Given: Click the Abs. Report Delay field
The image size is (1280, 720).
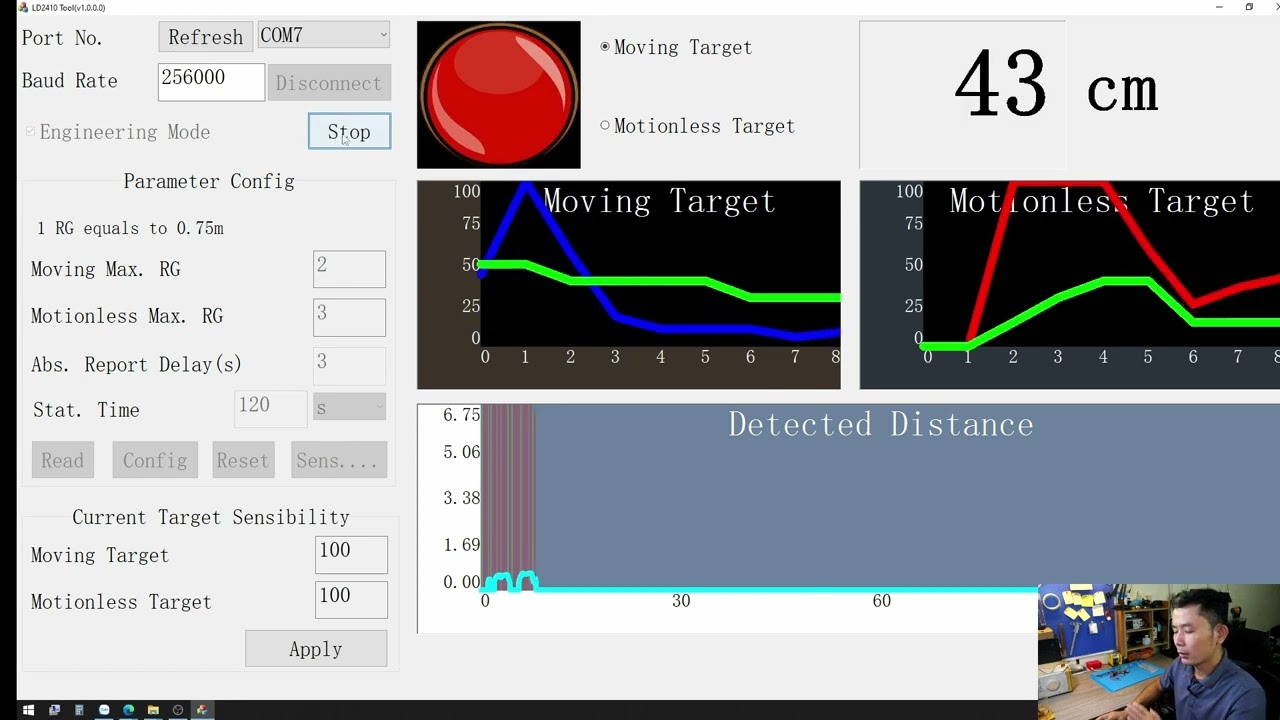Looking at the screenshot, I should (349, 365).
